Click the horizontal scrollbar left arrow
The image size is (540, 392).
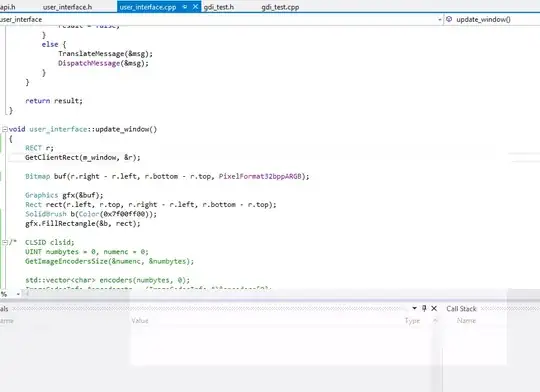click(26, 294)
